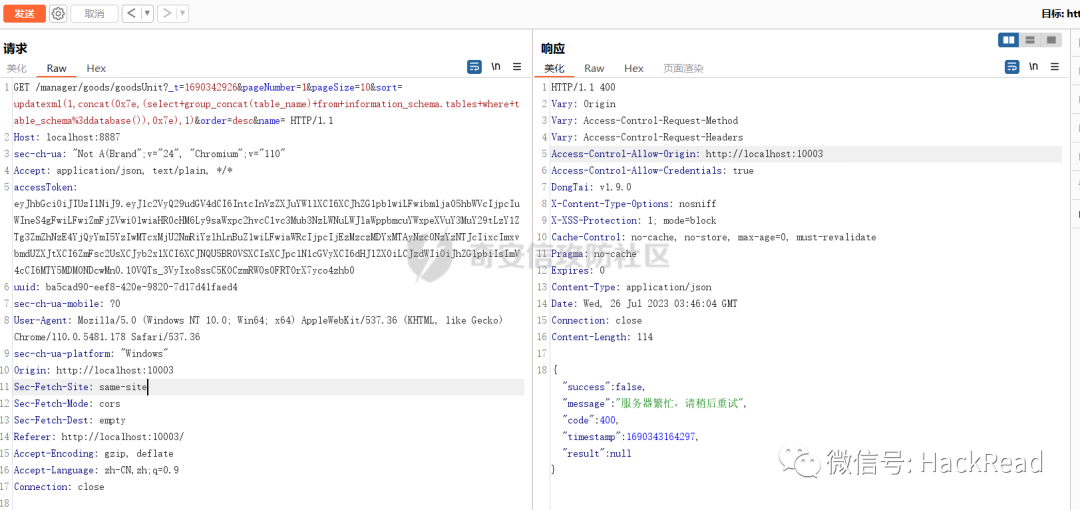Click the 'accessToken:' header name
This screenshot has height=510, width=1080.
point(45,187)
